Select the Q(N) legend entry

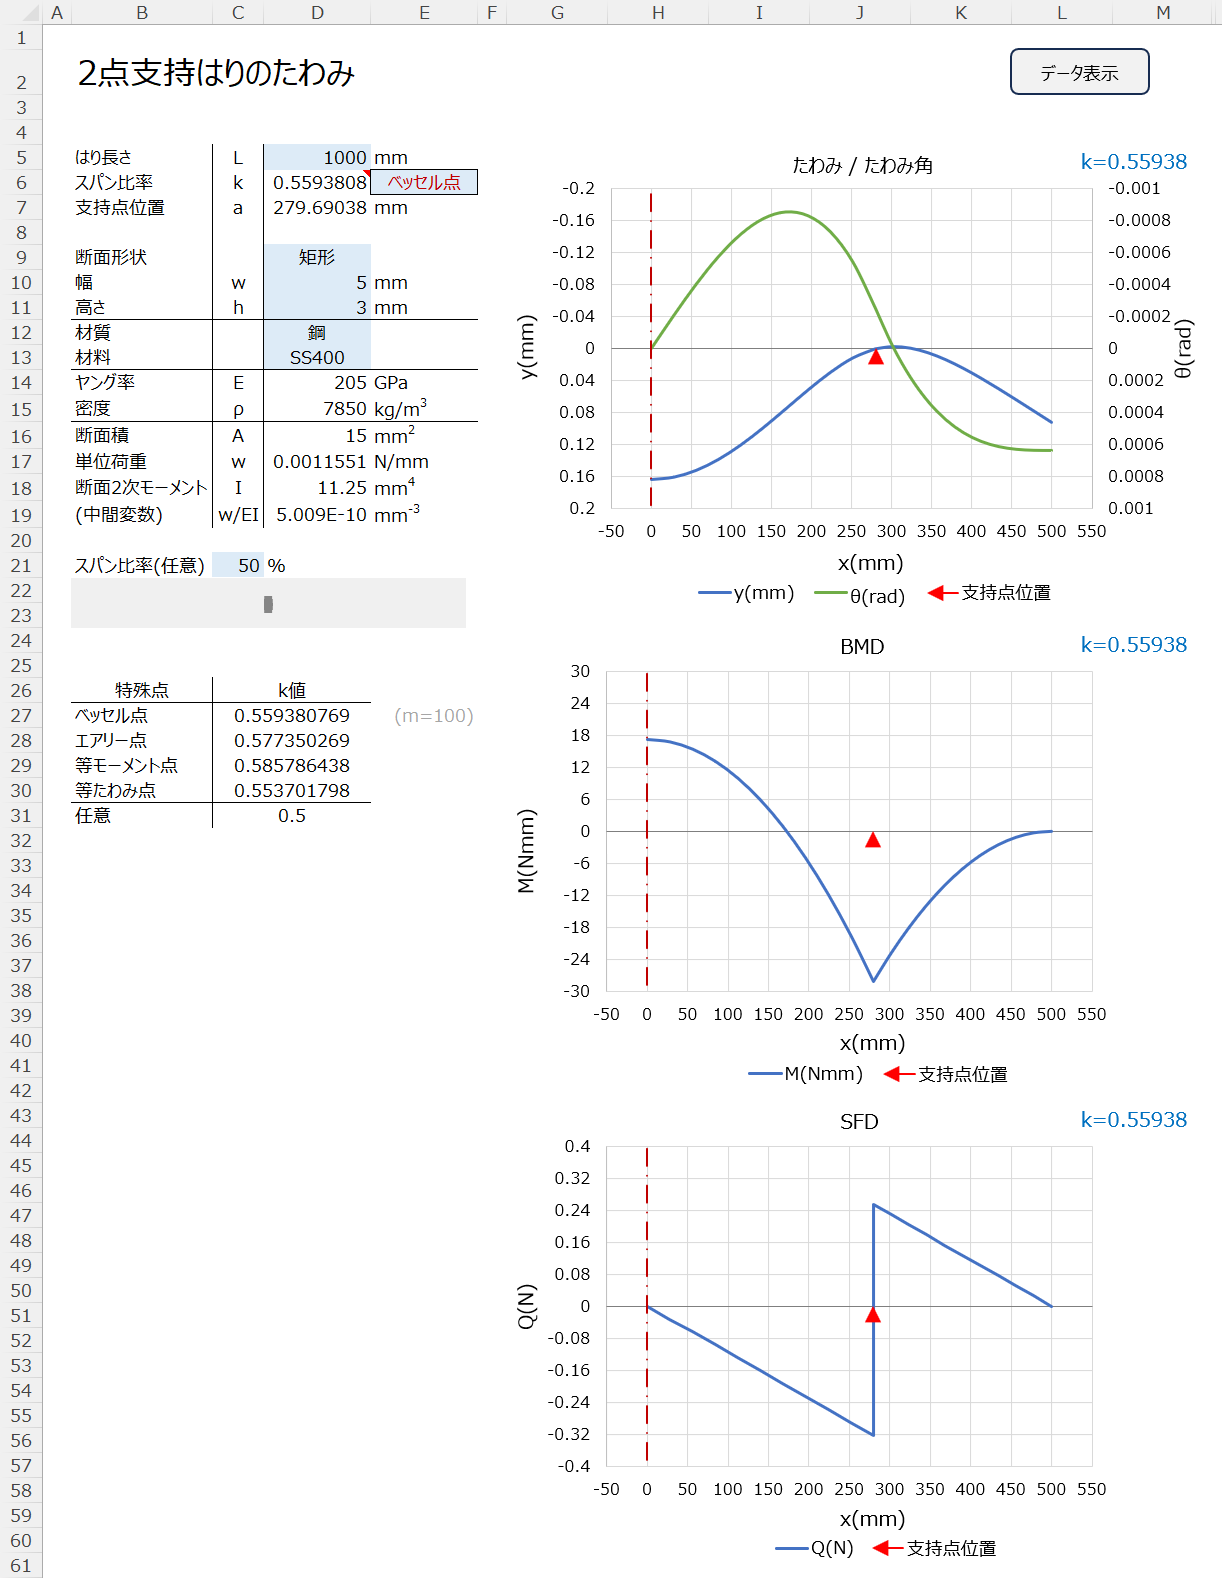[815, 1548]
